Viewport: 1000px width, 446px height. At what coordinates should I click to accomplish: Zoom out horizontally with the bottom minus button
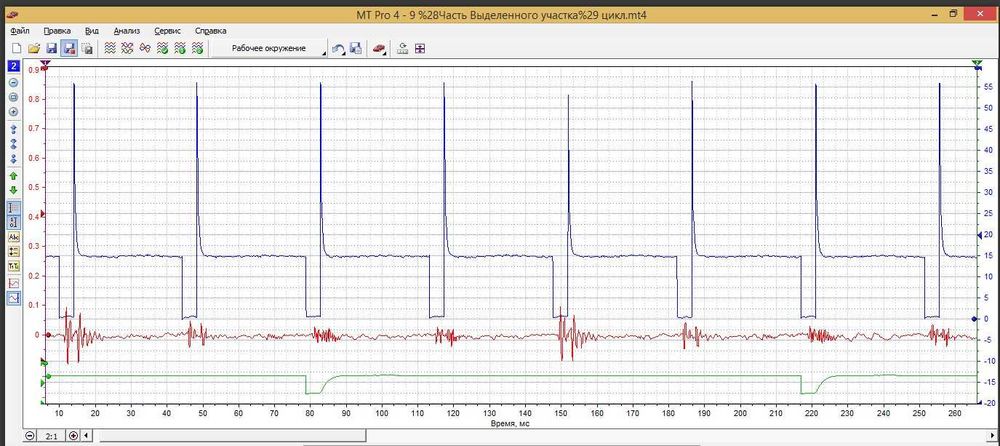click(x=30, y=436)
